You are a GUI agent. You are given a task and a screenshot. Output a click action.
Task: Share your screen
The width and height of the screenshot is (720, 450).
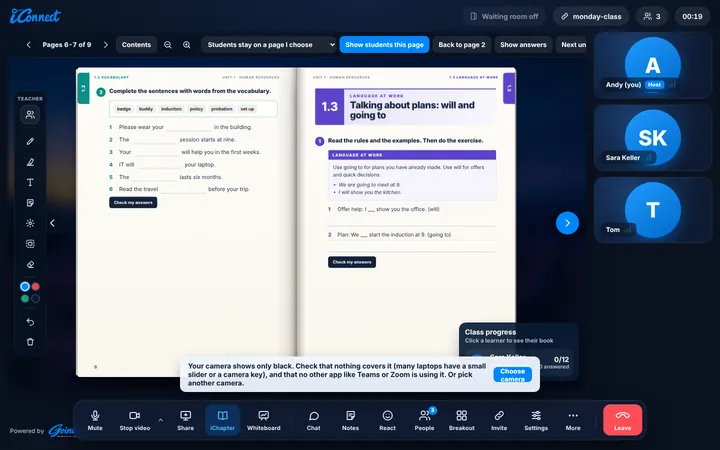pyautogui.click(x=186, y=420)
